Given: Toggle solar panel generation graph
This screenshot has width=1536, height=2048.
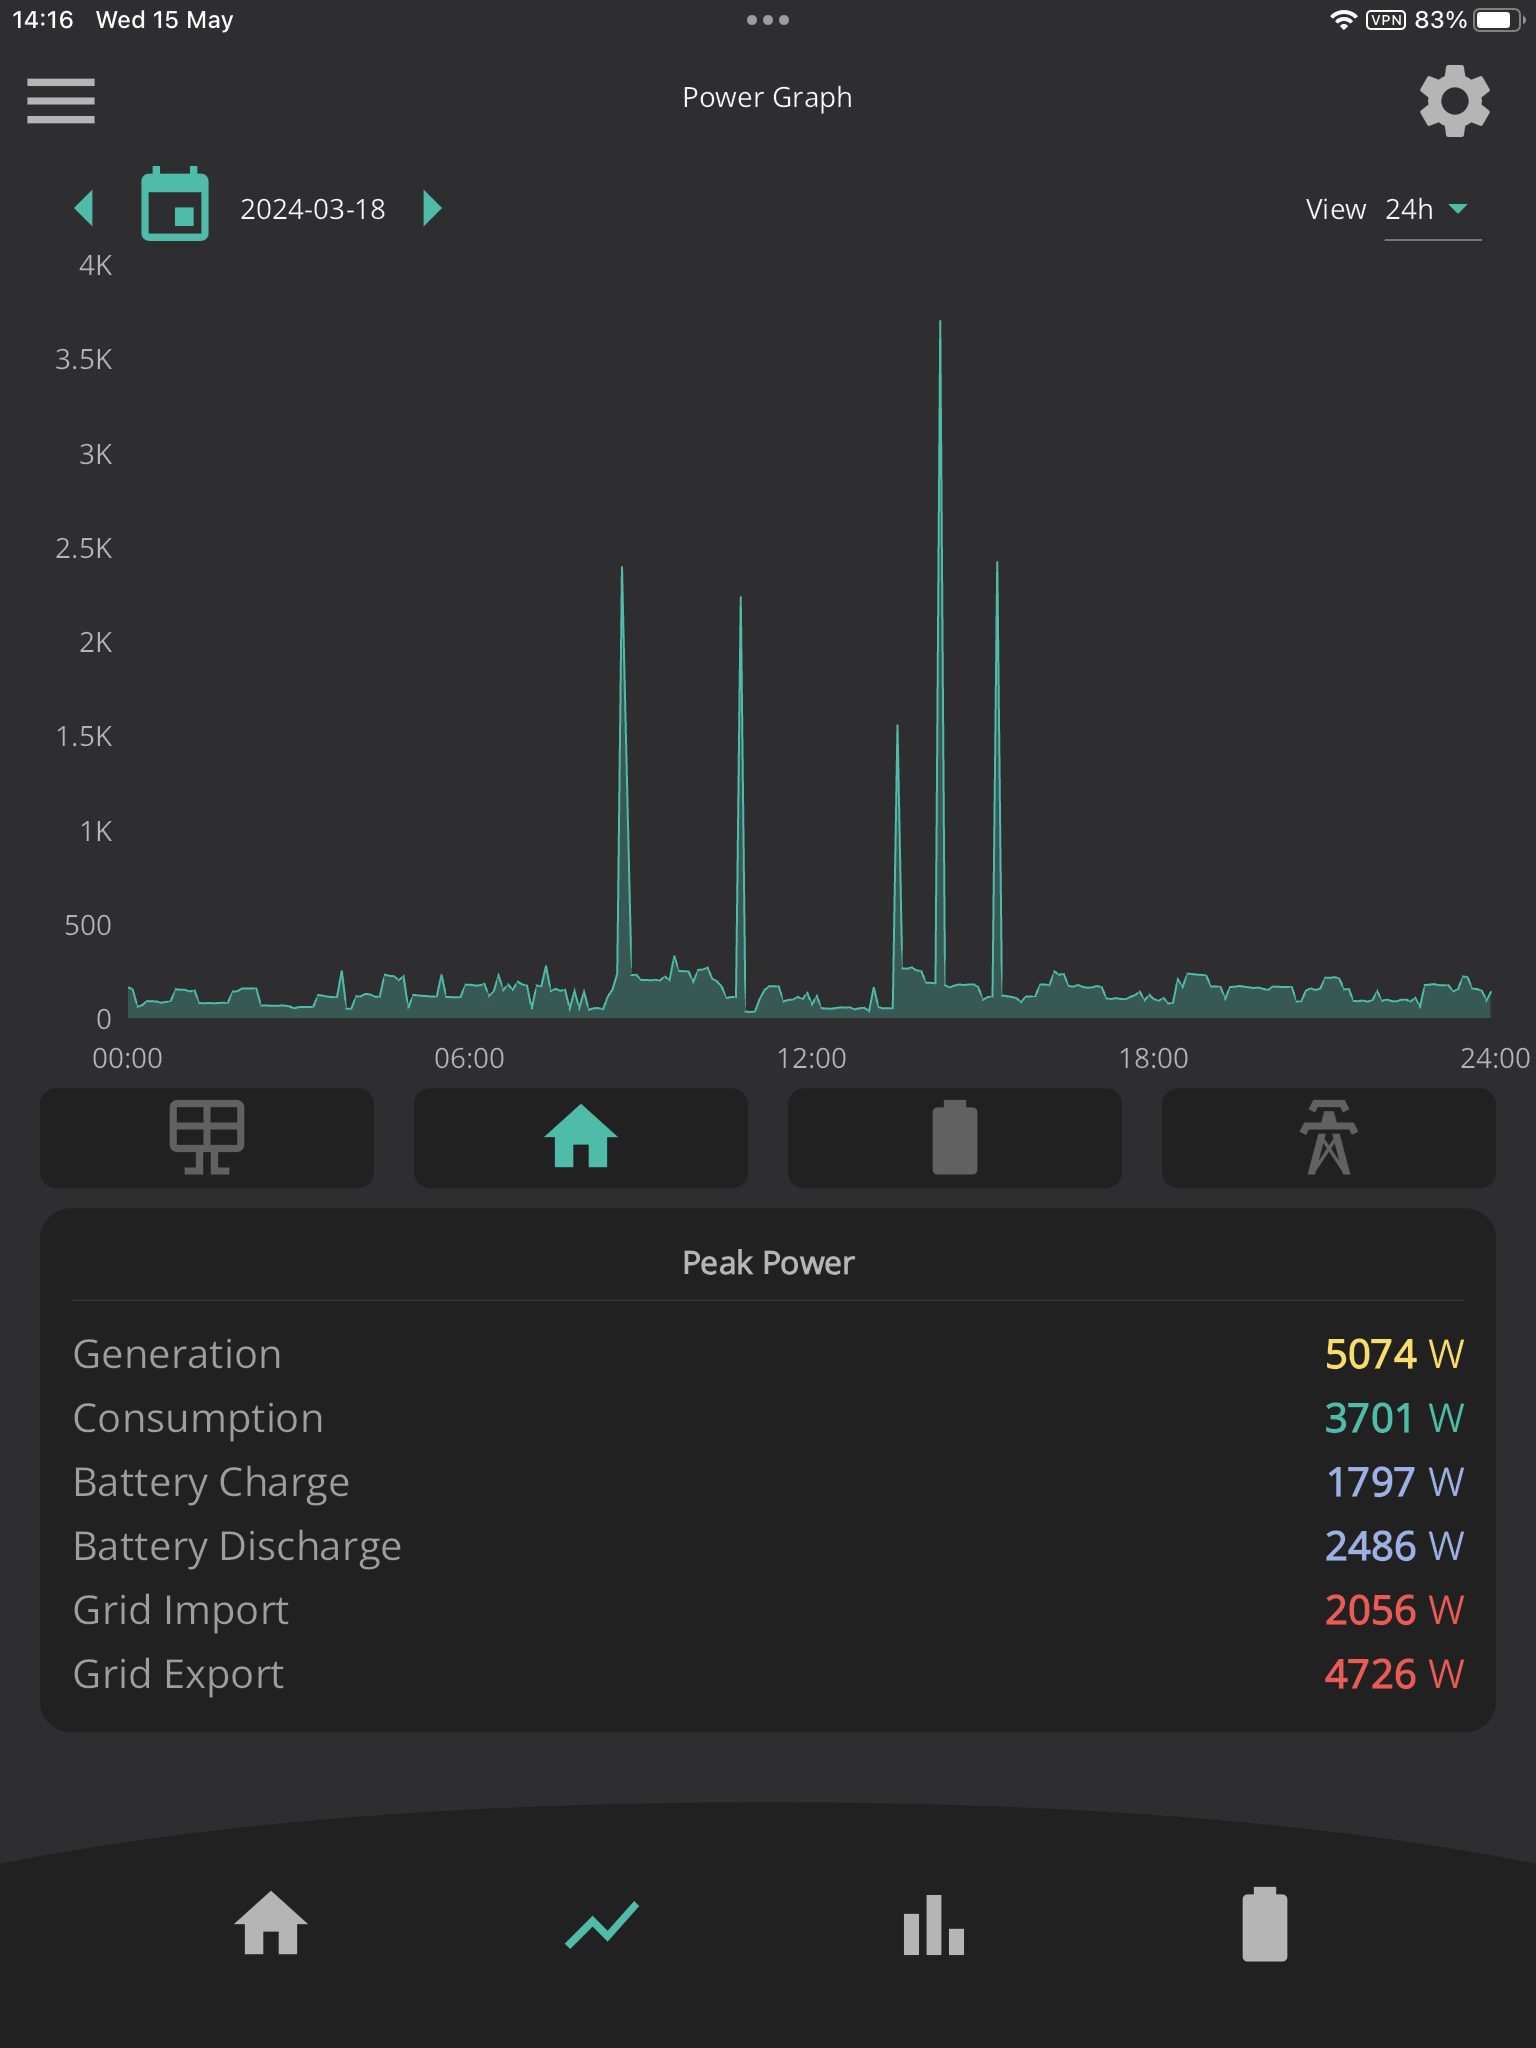Looking at the screenshot, I should pyautogui.click(x=207, y=1138).
